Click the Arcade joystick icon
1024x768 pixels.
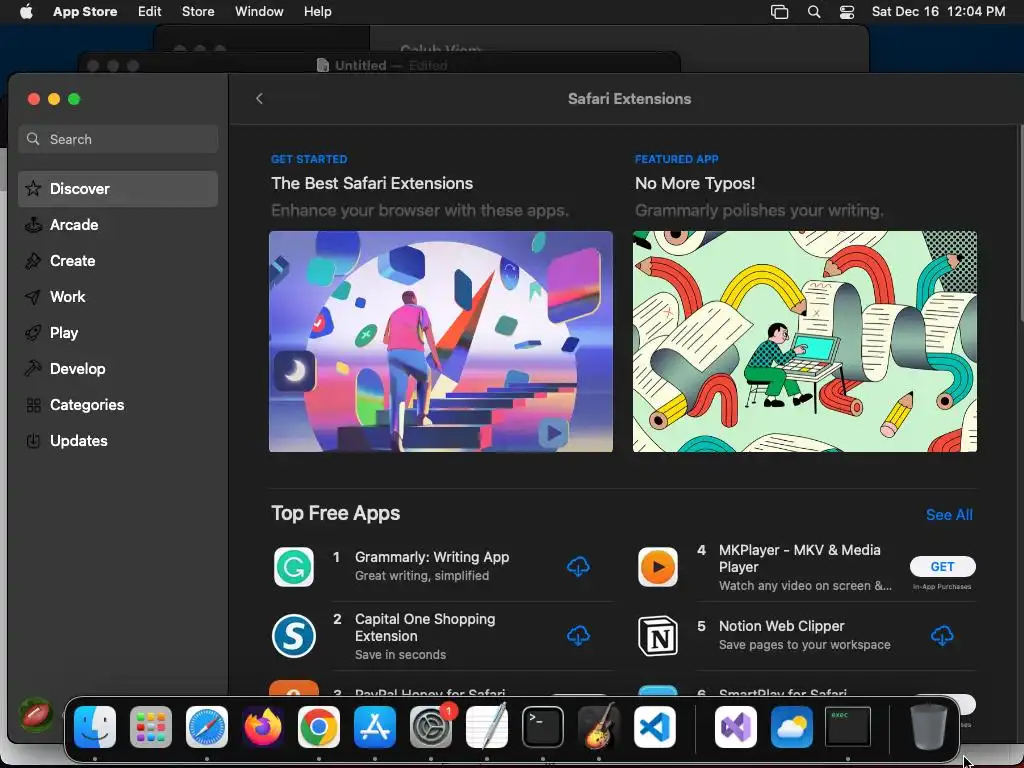[33, 225]
